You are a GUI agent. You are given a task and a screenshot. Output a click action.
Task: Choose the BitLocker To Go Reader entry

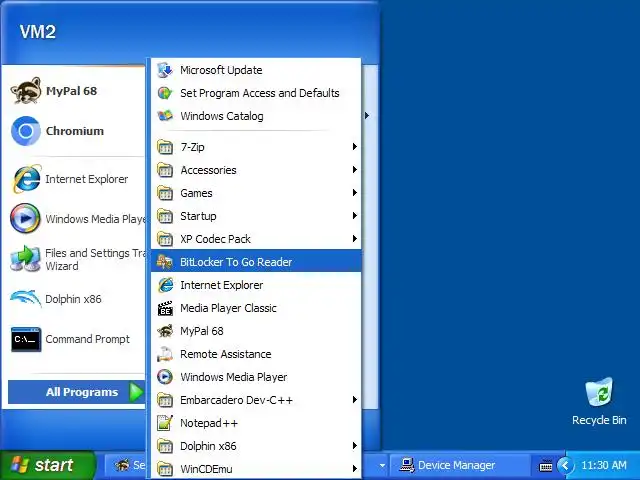click(x=256, y=262)
